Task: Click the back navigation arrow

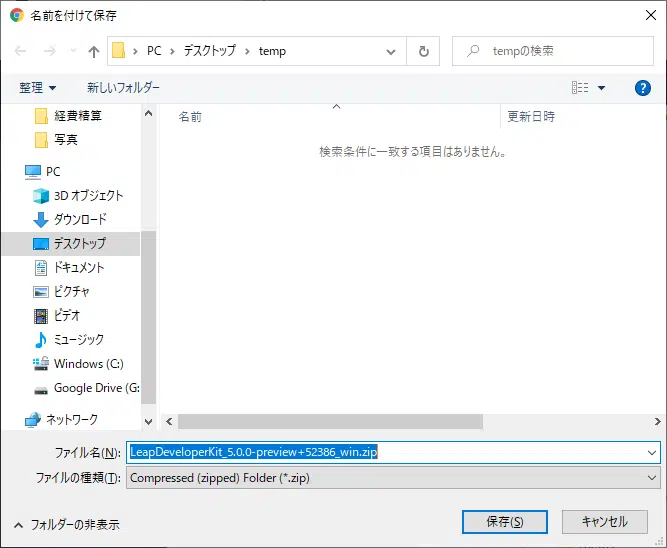Action: coord(21,51)
